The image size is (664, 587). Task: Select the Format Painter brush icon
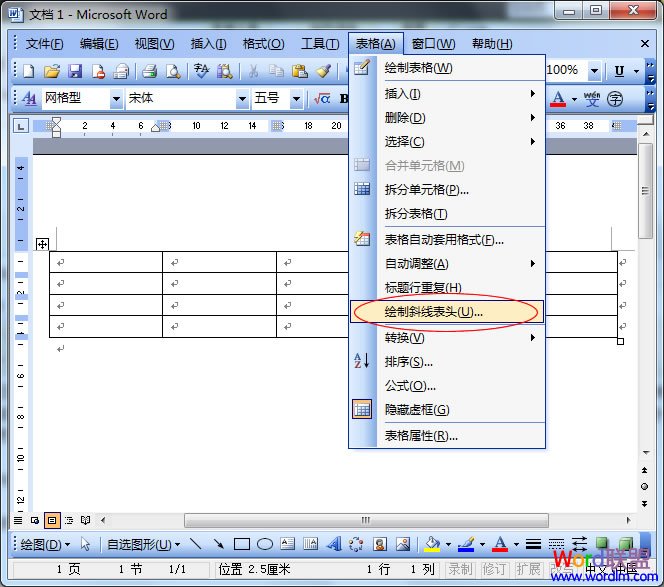[x=324, y=71]
